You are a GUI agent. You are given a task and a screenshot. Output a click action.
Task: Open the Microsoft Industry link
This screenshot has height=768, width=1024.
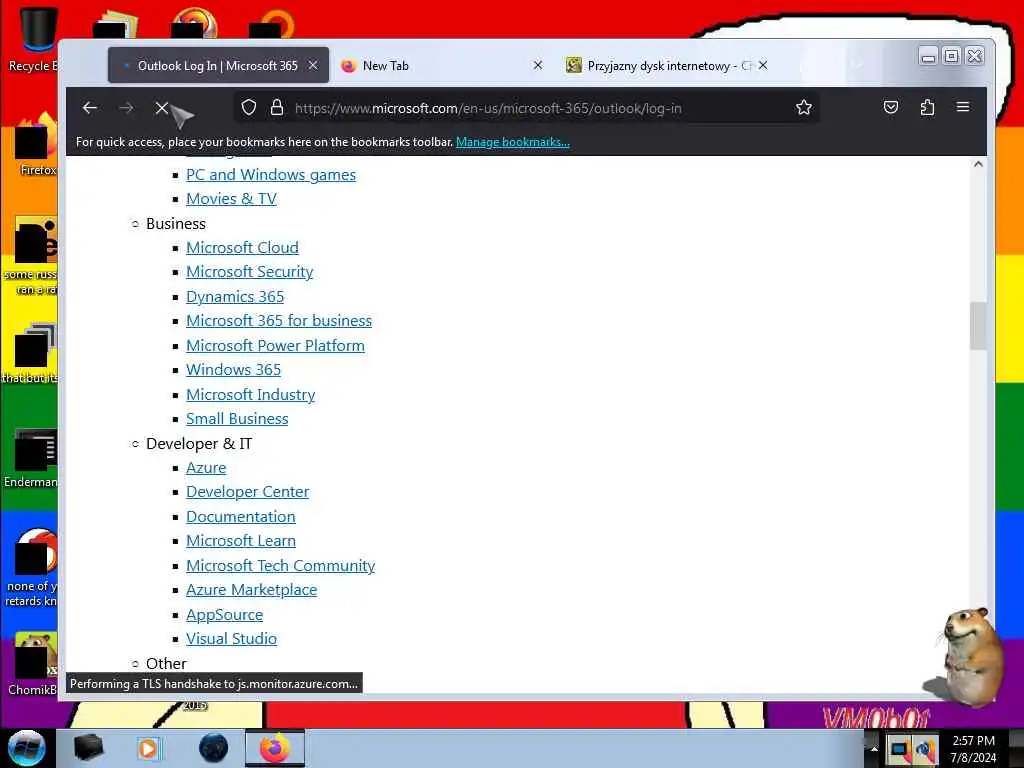click(251, 394)
